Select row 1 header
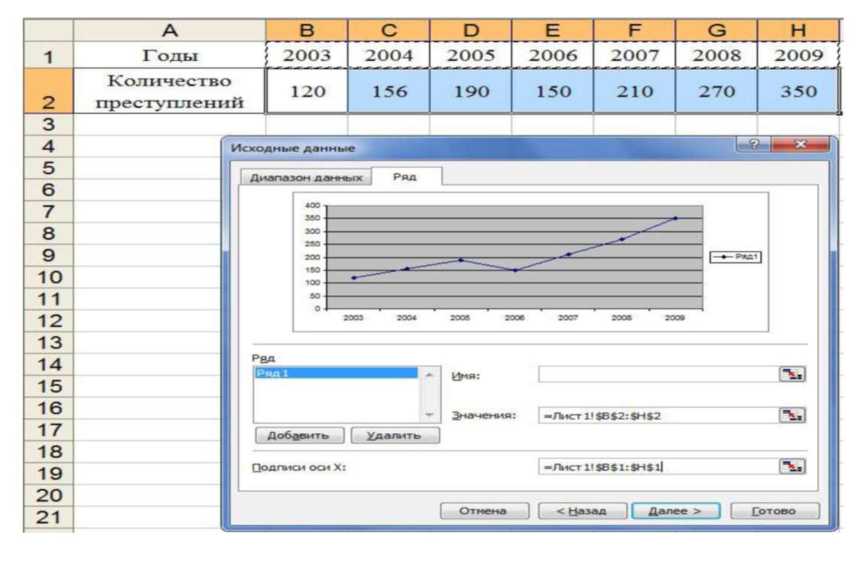The width and height of the screenshot is (863, 561). click(x=48, y=55)
